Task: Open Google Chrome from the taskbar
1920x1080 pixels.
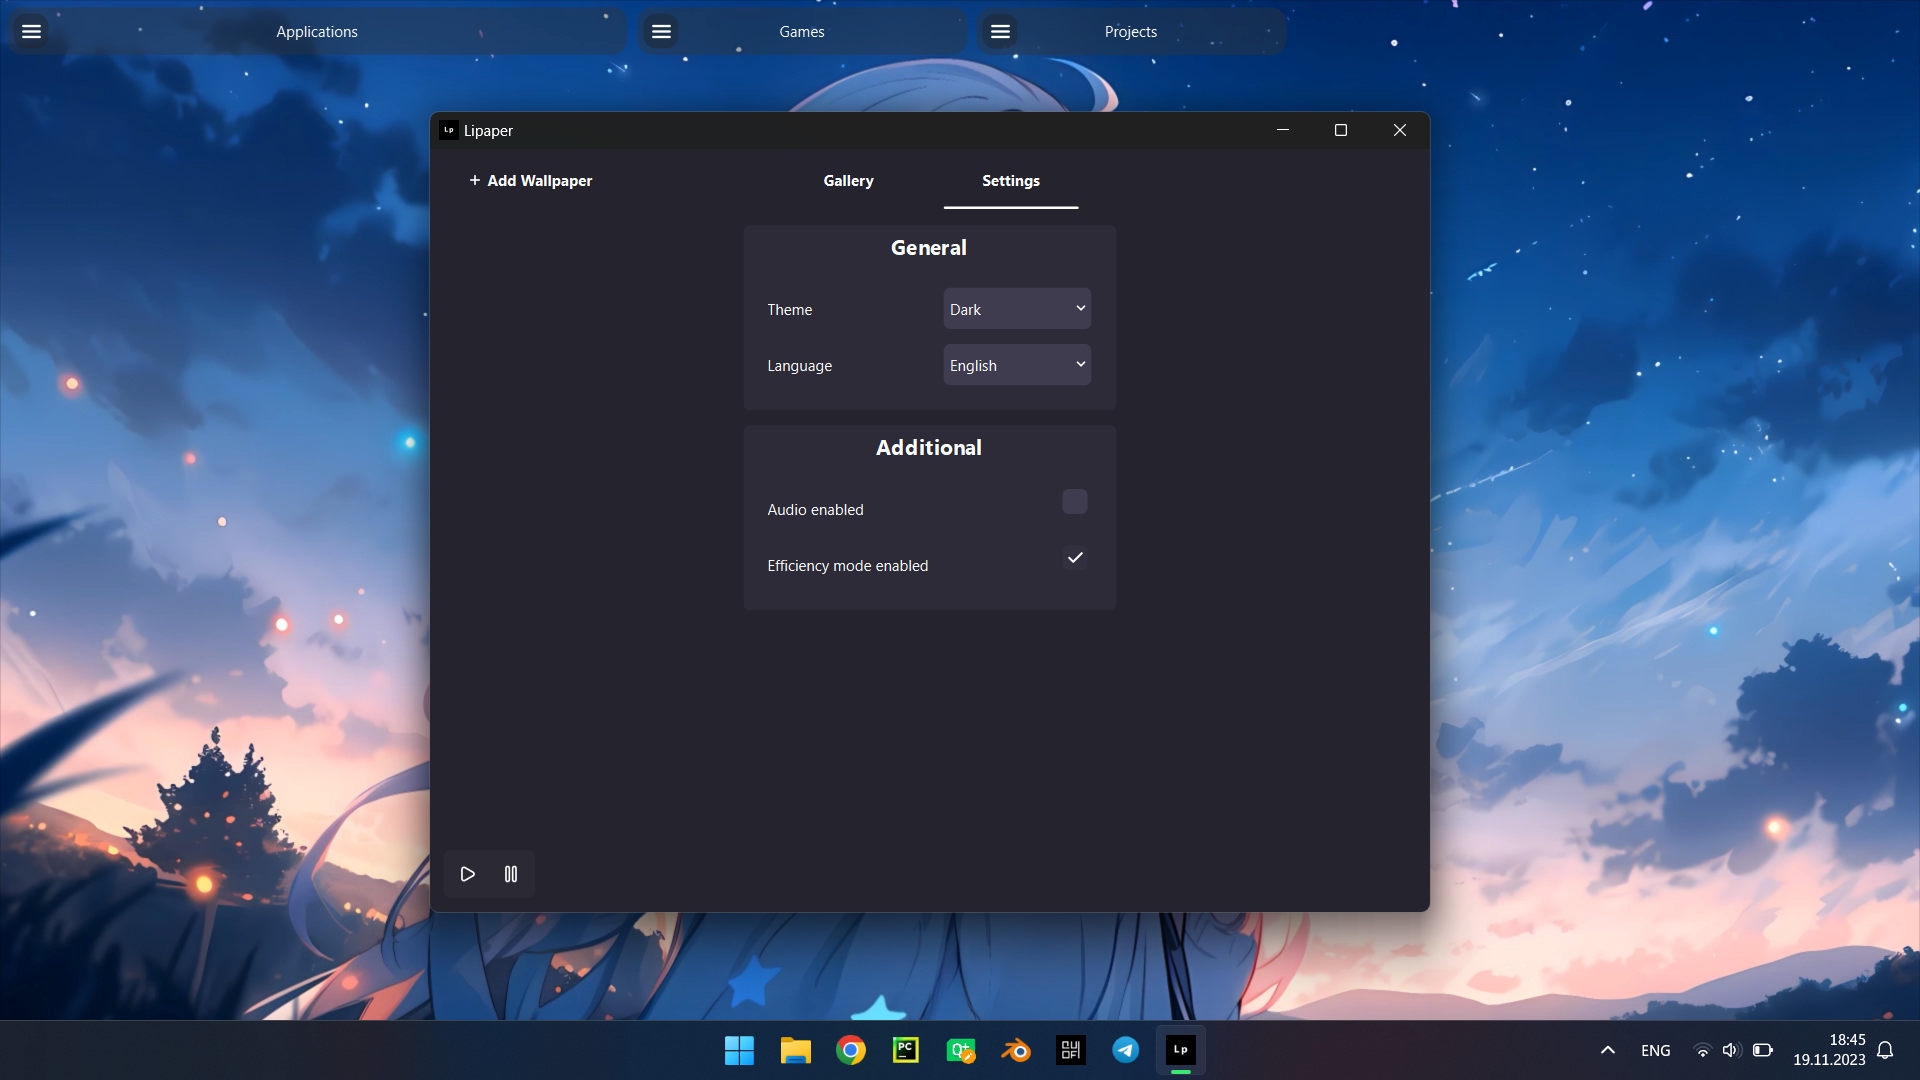Action: click(x=851, y=1050)
